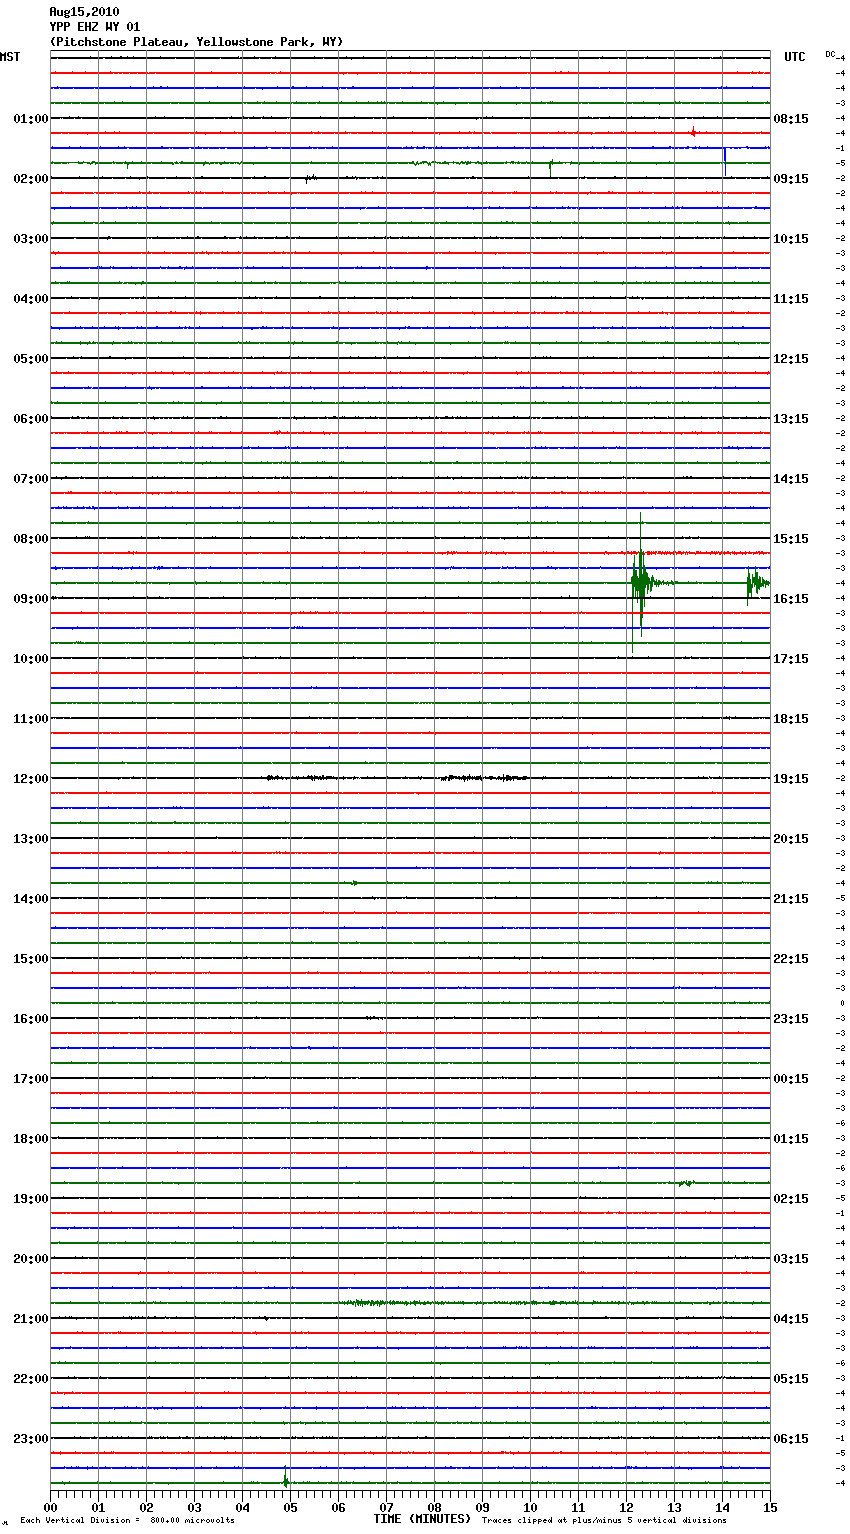The width and height of the screenshot is (850, 1534).
Task: Select the 18:00 MST row label
Action: tap(31, 1139)
